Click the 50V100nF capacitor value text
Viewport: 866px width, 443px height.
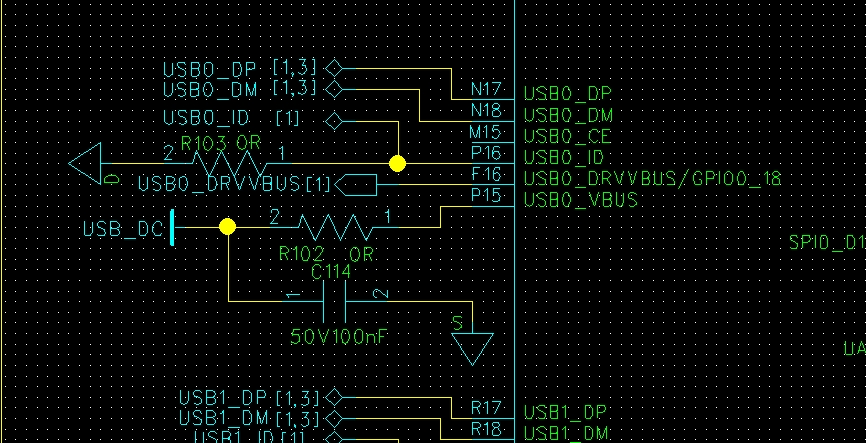point(339,336)
